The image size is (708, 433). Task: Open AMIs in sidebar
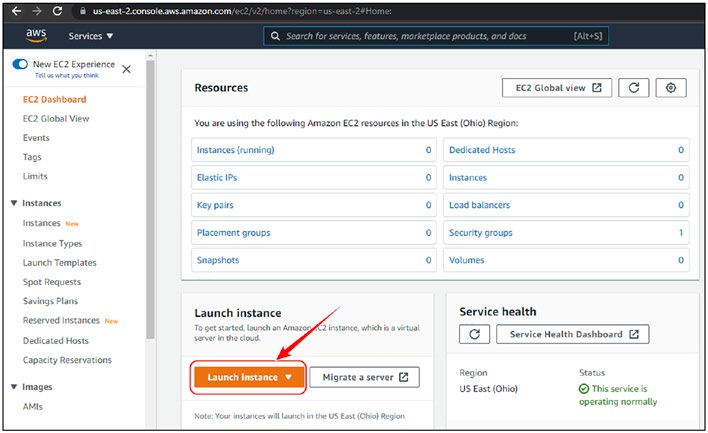(x=33, y=406)
